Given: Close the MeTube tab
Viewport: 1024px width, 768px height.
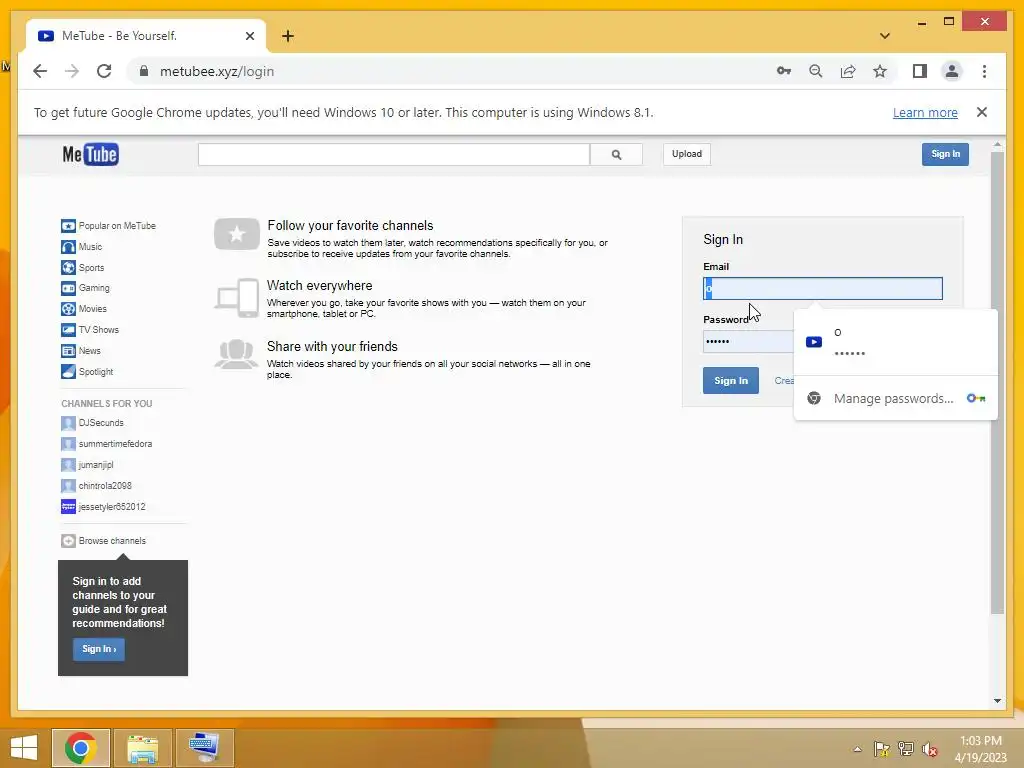Looking at the screenshot, I should click(249, 36).
